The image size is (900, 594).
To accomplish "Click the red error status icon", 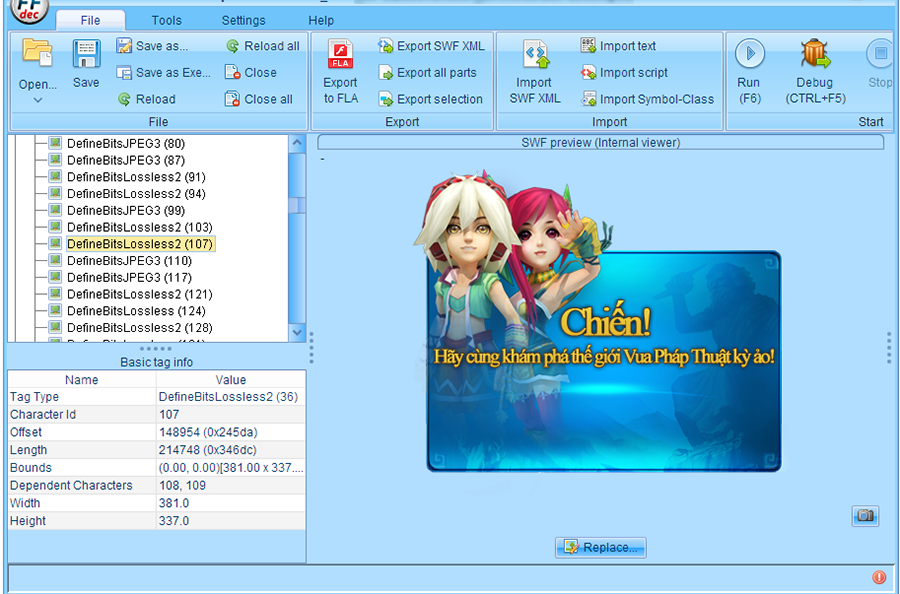I will (x=879, y=577).
